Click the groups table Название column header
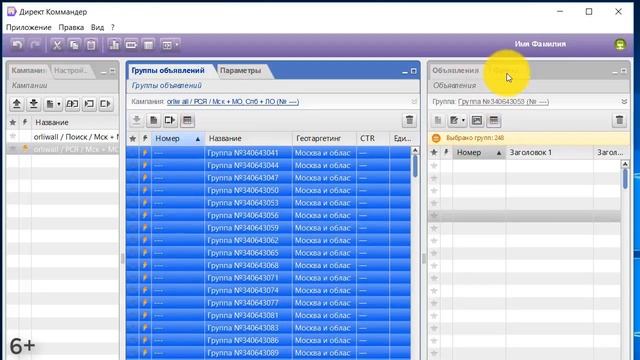The height and width of the screenshot is (360, 640). 248,138
